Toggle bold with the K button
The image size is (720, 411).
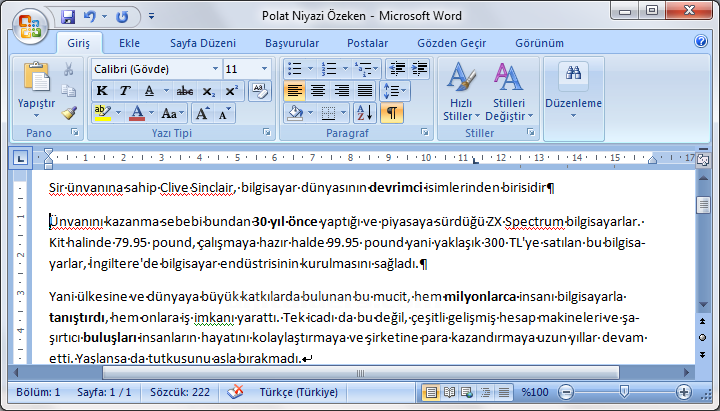pyautogui.click(x=102, y=91)
